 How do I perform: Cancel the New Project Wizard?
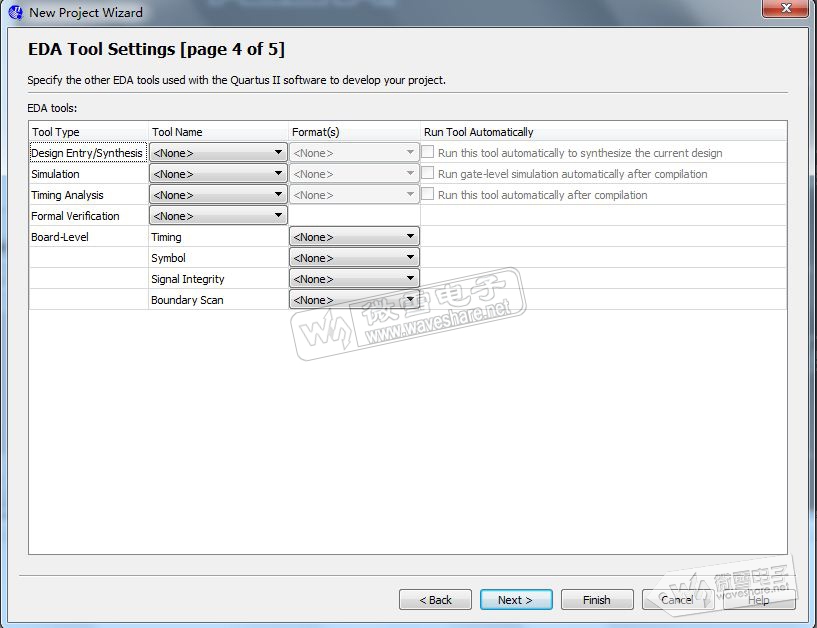click(x=678, y=600)
